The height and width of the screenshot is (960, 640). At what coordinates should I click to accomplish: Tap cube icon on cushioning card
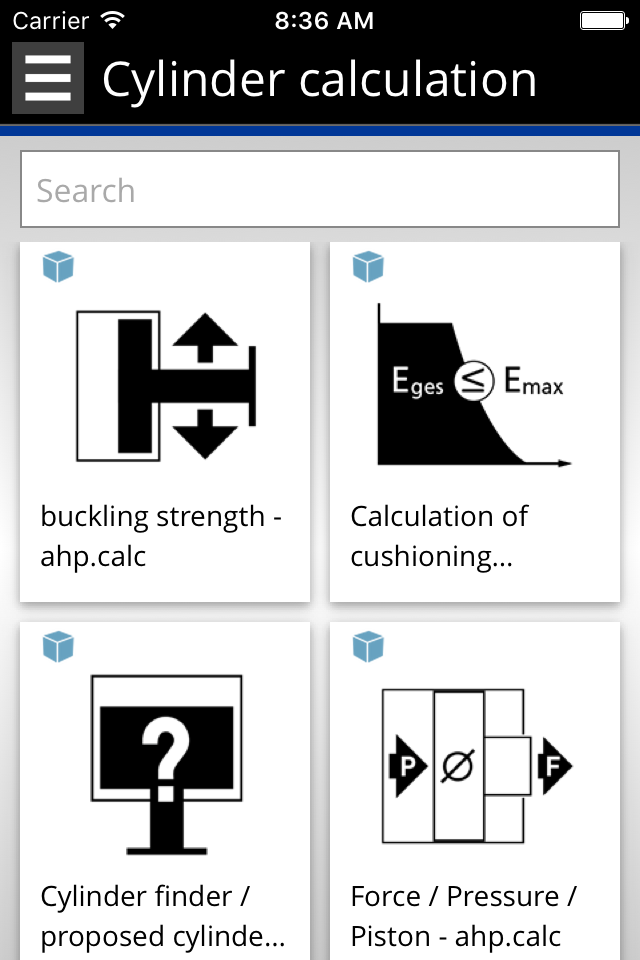(368, 267)
